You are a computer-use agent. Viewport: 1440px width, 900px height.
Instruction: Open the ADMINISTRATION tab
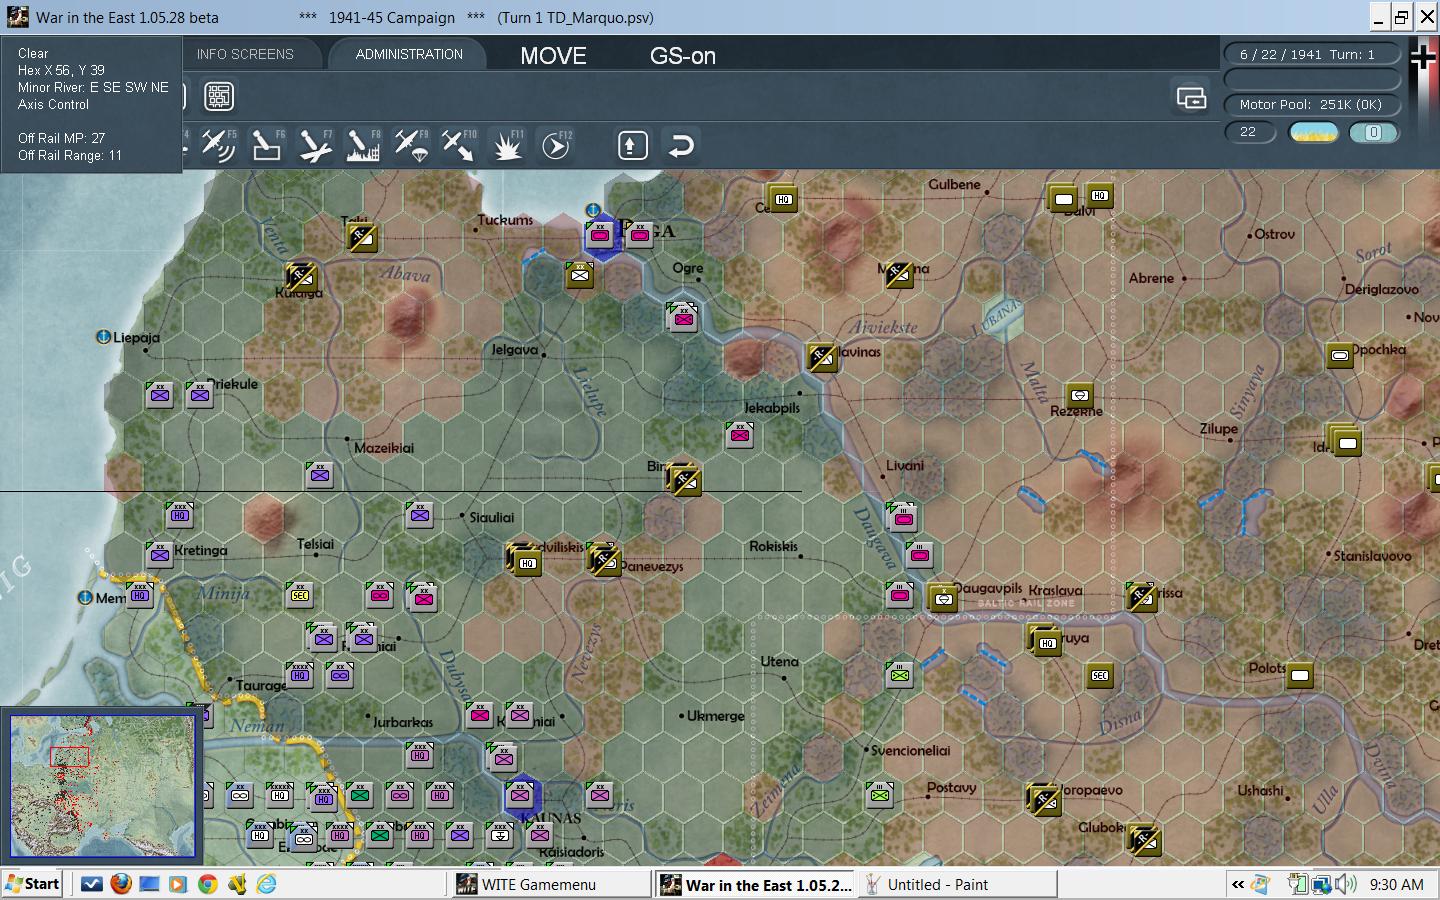point(409,54)
